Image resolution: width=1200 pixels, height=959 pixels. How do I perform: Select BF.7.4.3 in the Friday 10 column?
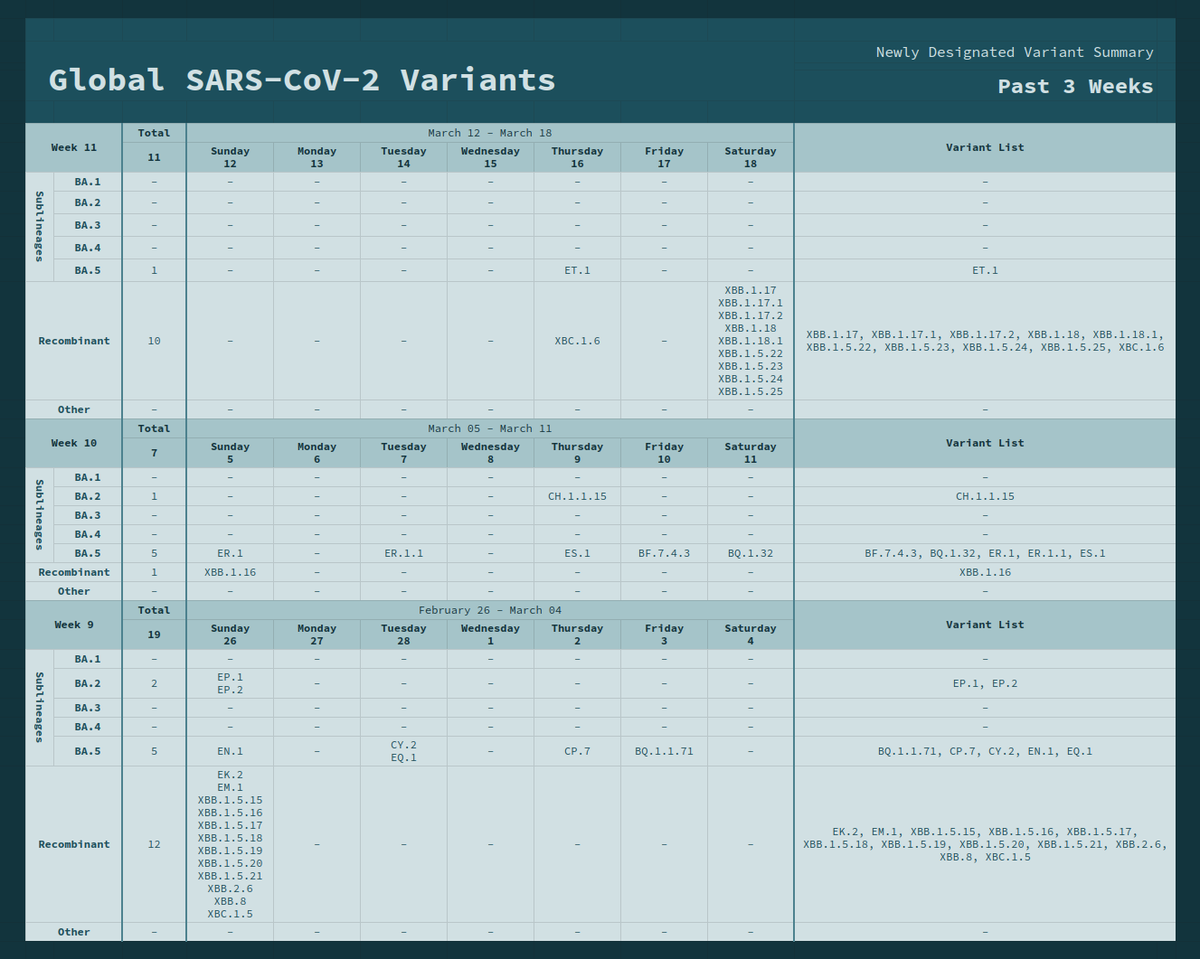pyautogui.click(x=664, y=553)
